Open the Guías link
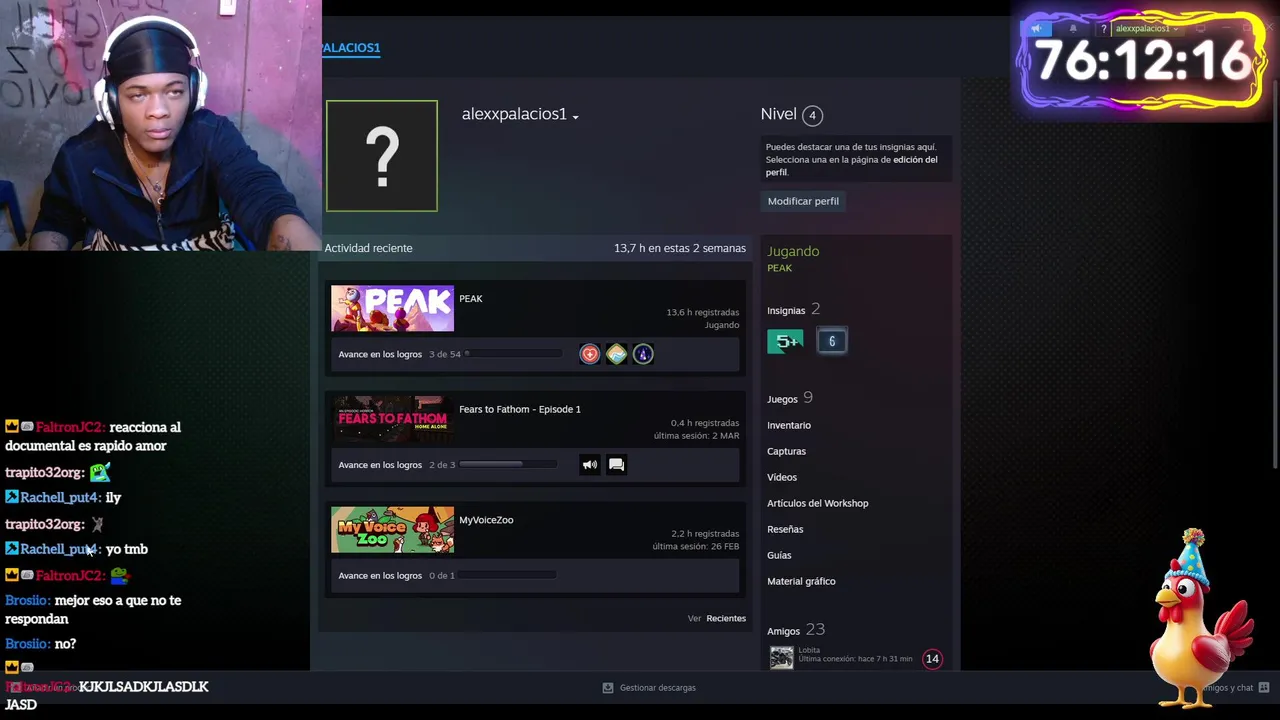The image size is (1280, 720). [779, 555]
